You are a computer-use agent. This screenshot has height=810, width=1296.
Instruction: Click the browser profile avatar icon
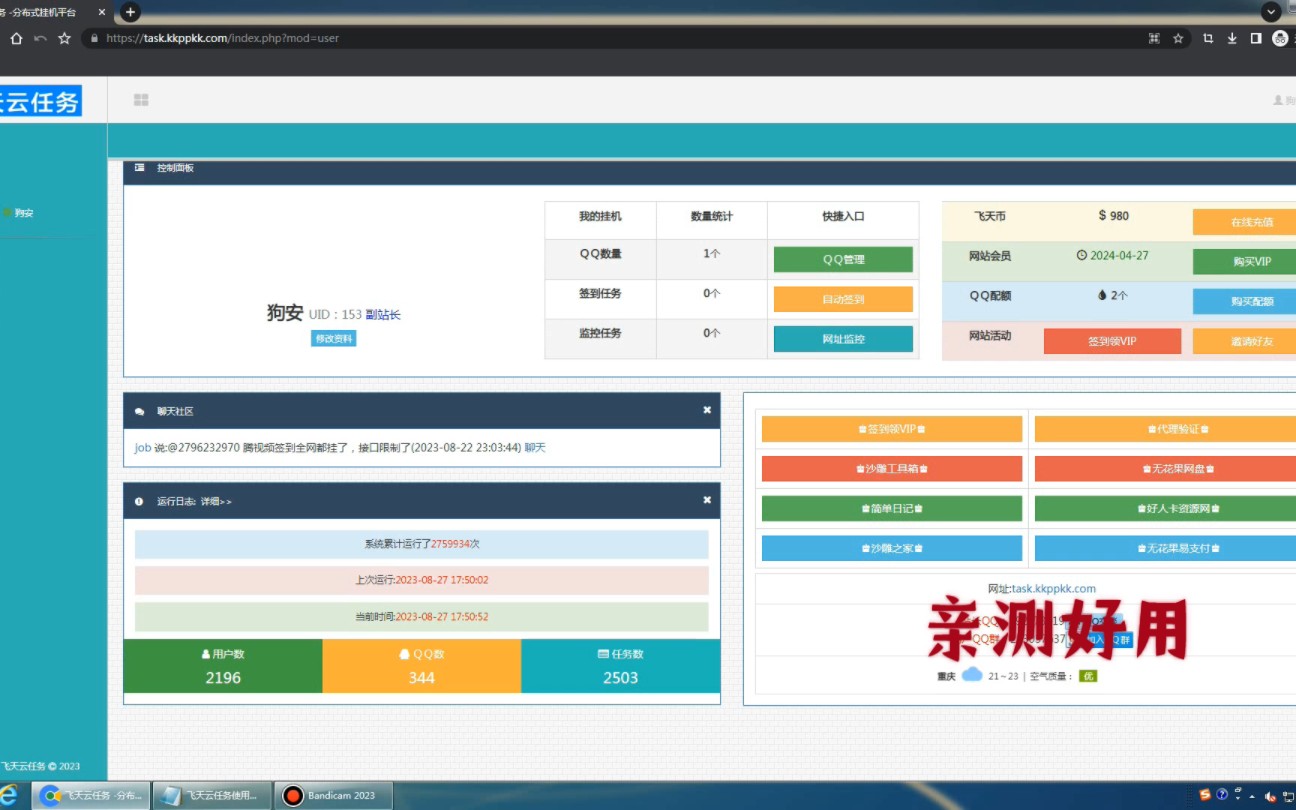tap(1281, 38)
